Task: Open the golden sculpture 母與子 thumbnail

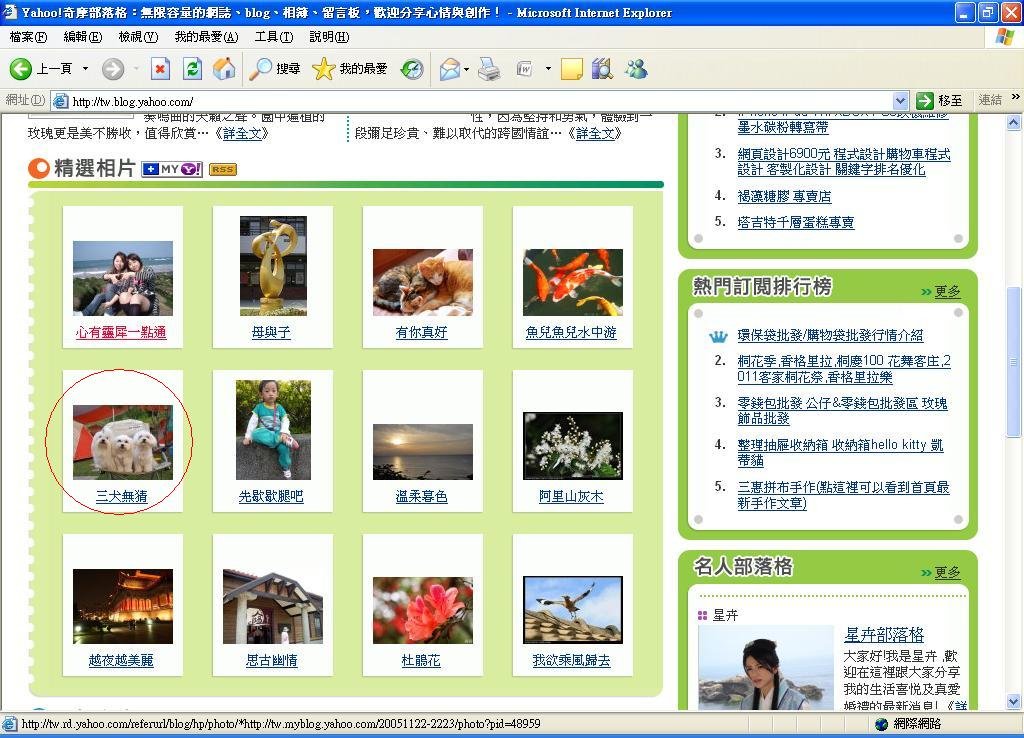Action: [273, 266]
